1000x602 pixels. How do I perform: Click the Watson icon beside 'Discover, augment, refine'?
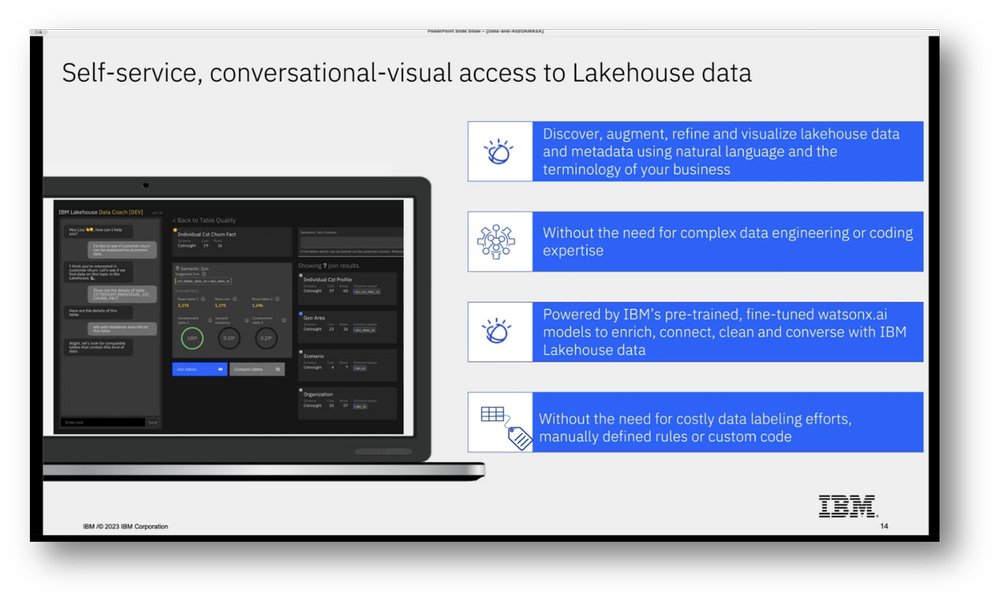[499, 152]
